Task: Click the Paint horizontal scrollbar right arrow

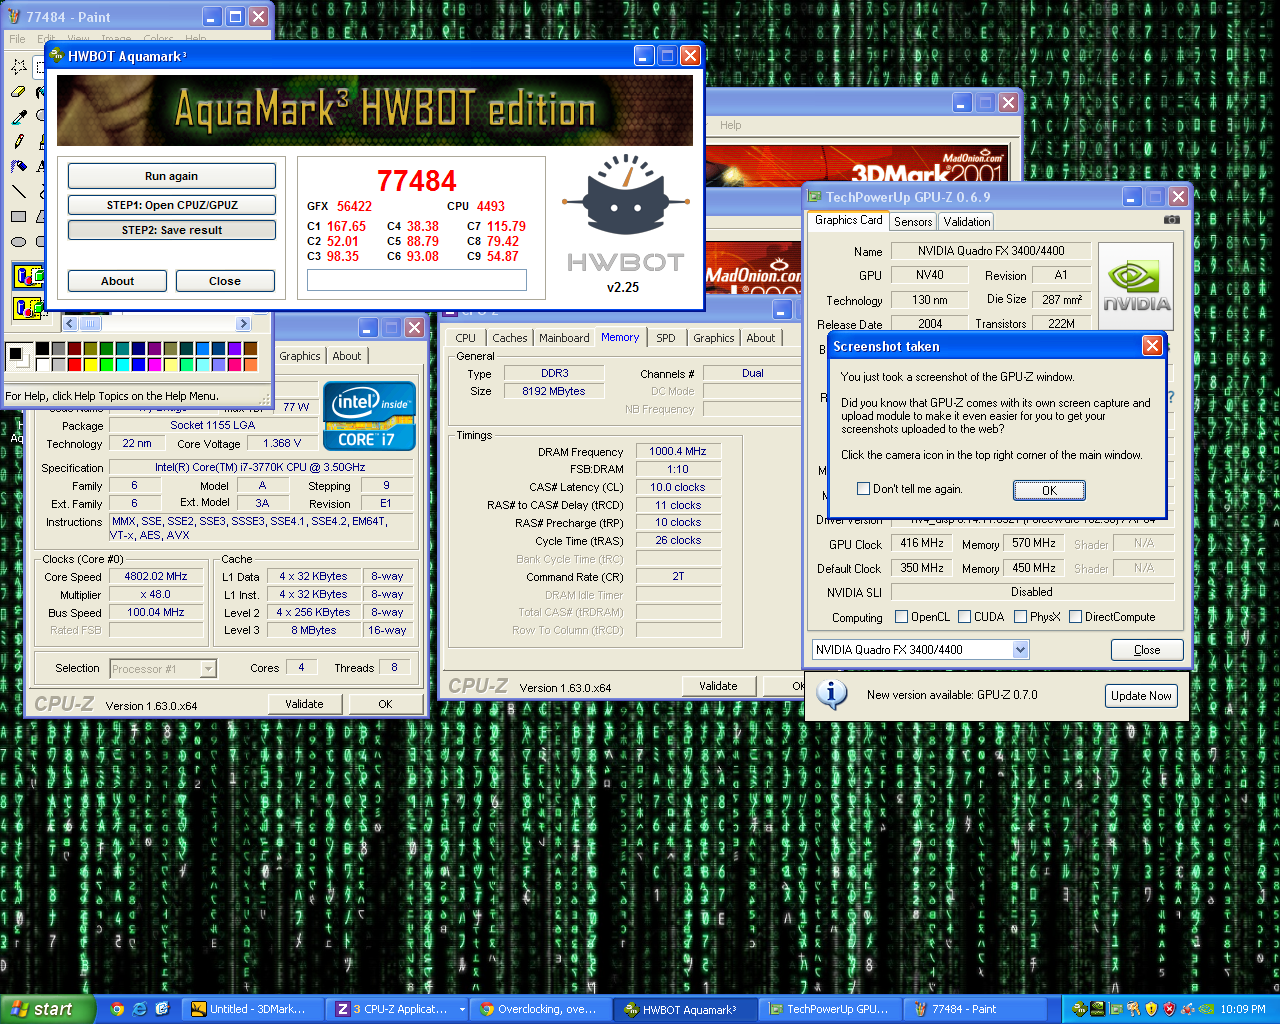Action: [x=243, y=324]
